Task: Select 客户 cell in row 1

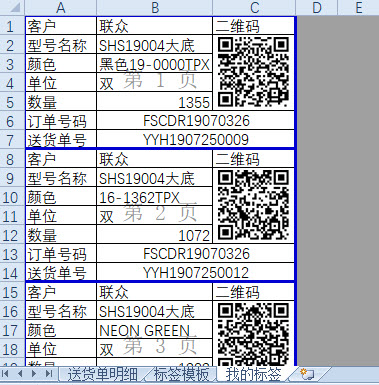Action: point(61,26)
